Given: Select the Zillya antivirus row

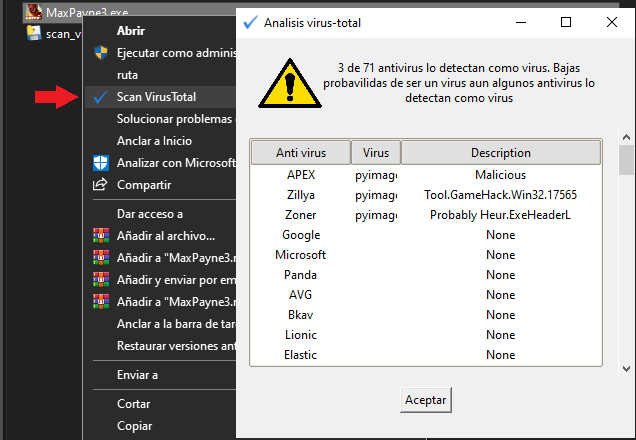Looking at the screenshot, I should [426, 195].
